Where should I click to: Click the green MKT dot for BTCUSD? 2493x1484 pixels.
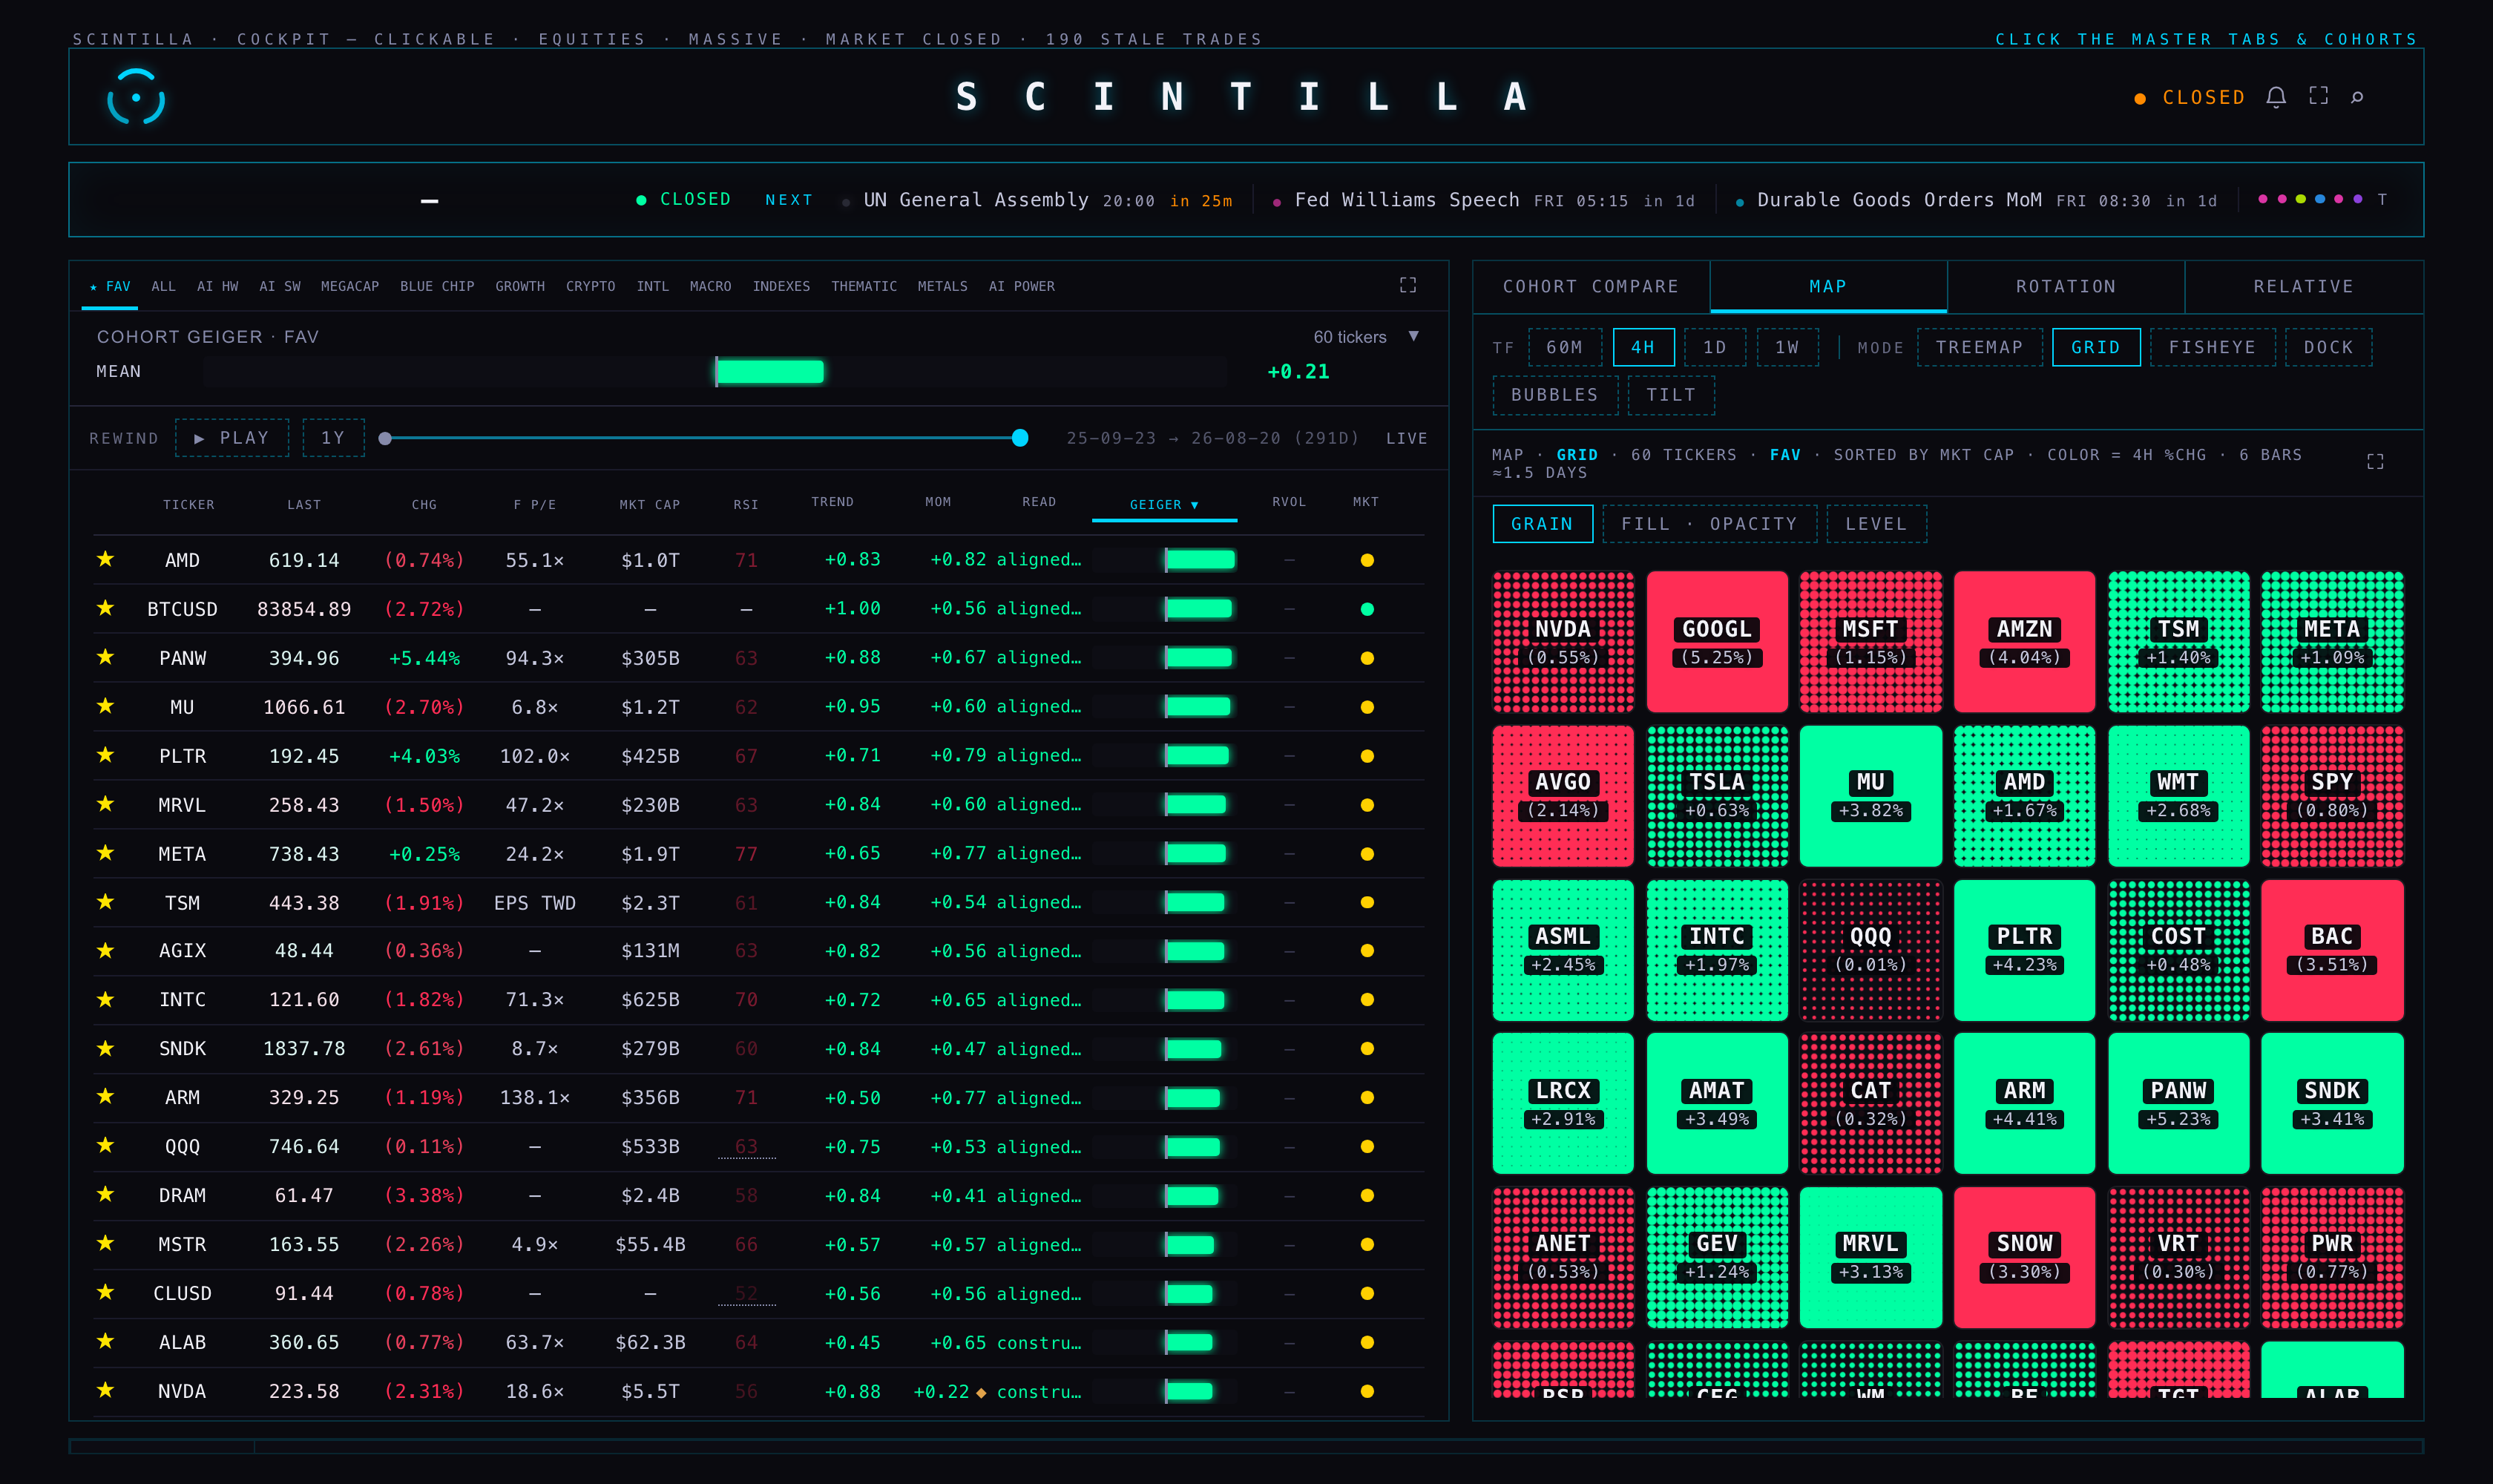1367,609
